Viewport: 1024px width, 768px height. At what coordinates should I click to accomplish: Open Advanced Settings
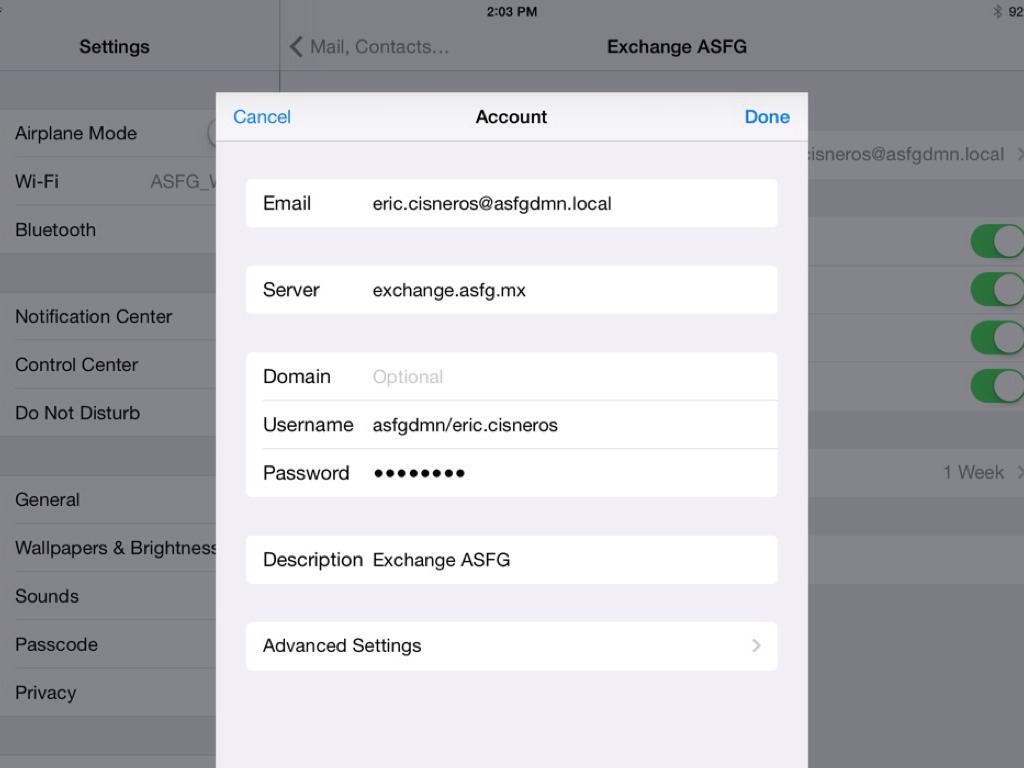pos(511,645)
